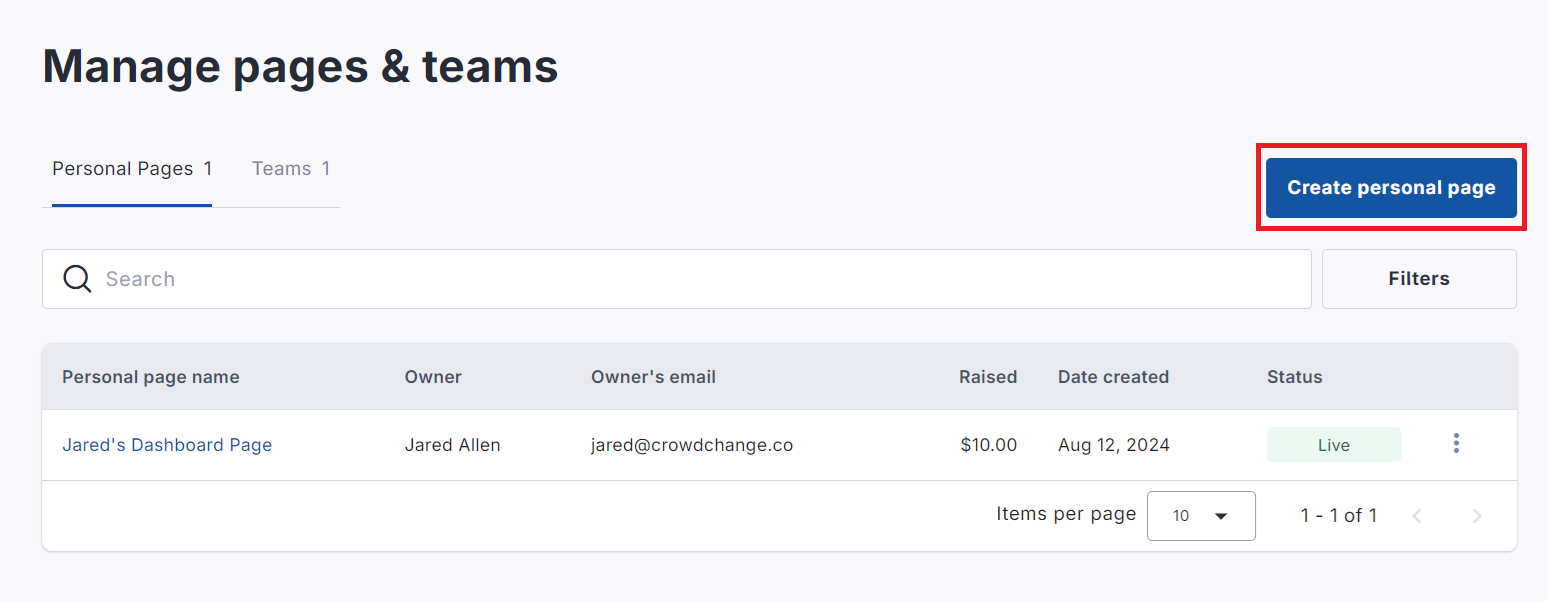Click the Owner's email column header
The height and width of the screenshot is (601, 1548).
click(653, 377)
